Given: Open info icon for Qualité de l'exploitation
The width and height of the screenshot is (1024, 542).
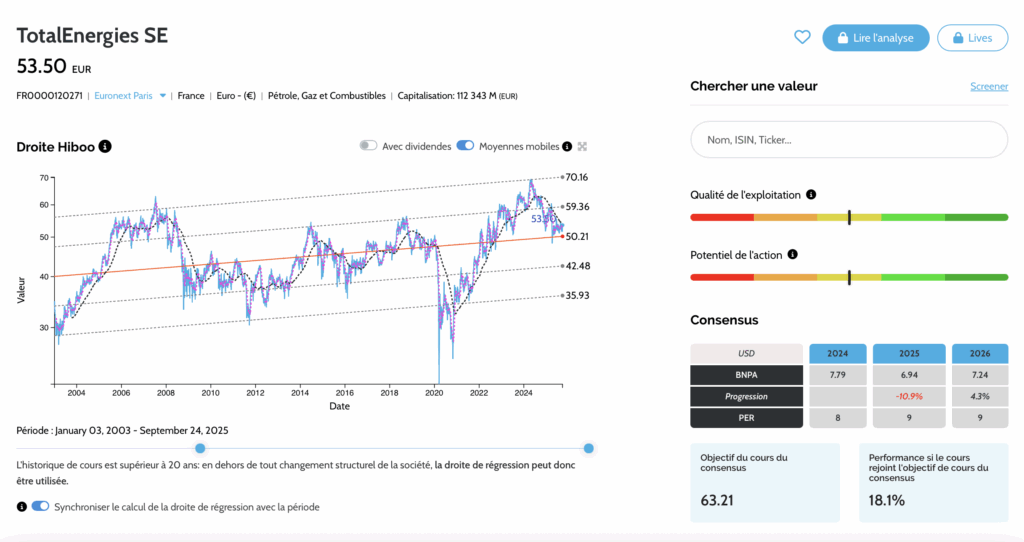Looking at the screenshot, I should coord(811,195).
